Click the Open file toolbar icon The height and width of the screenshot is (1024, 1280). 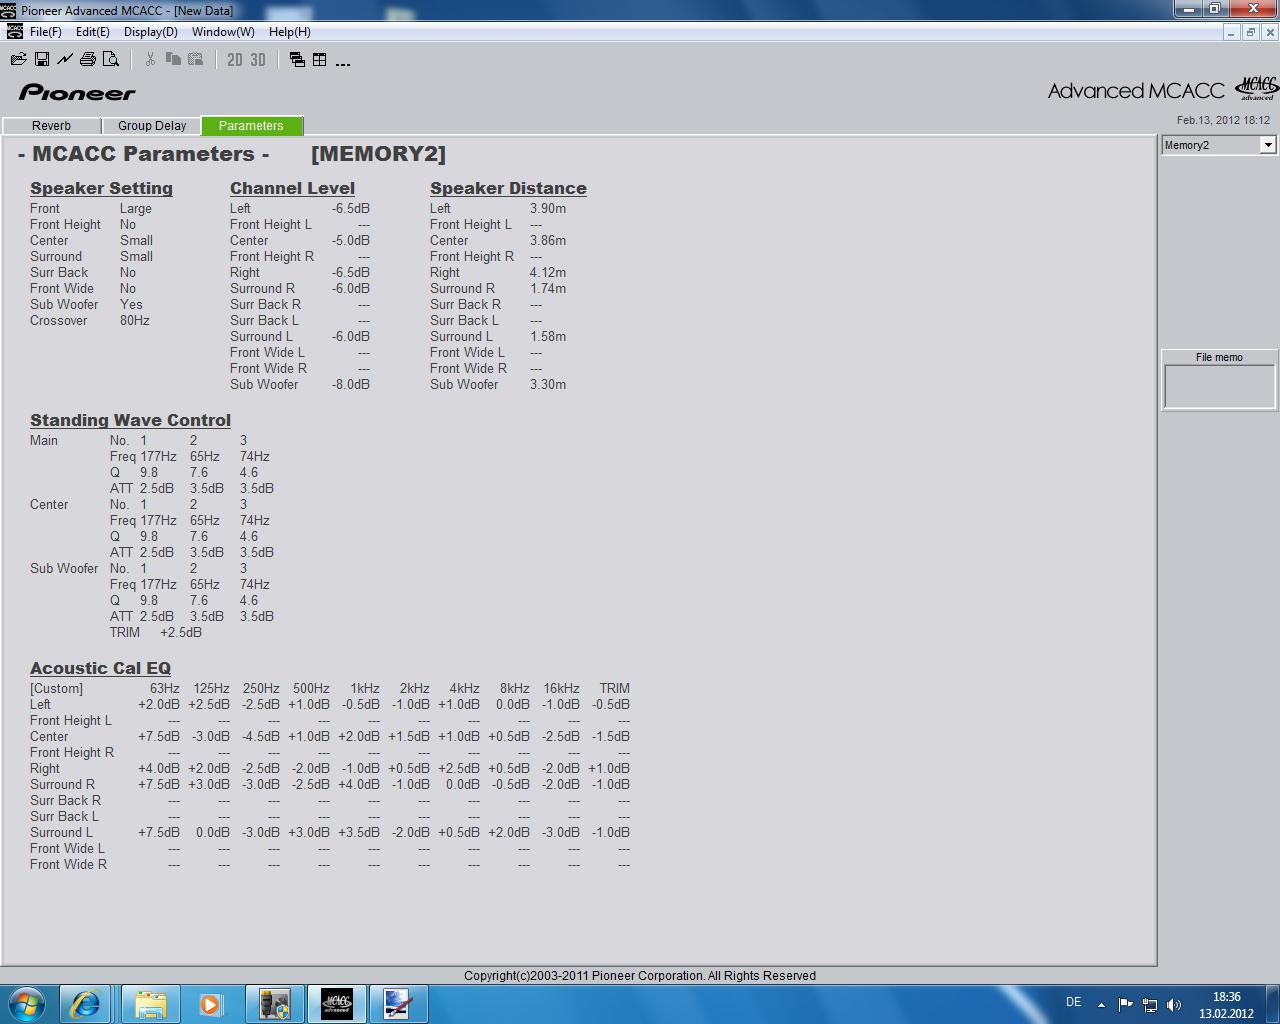[18, 60]
